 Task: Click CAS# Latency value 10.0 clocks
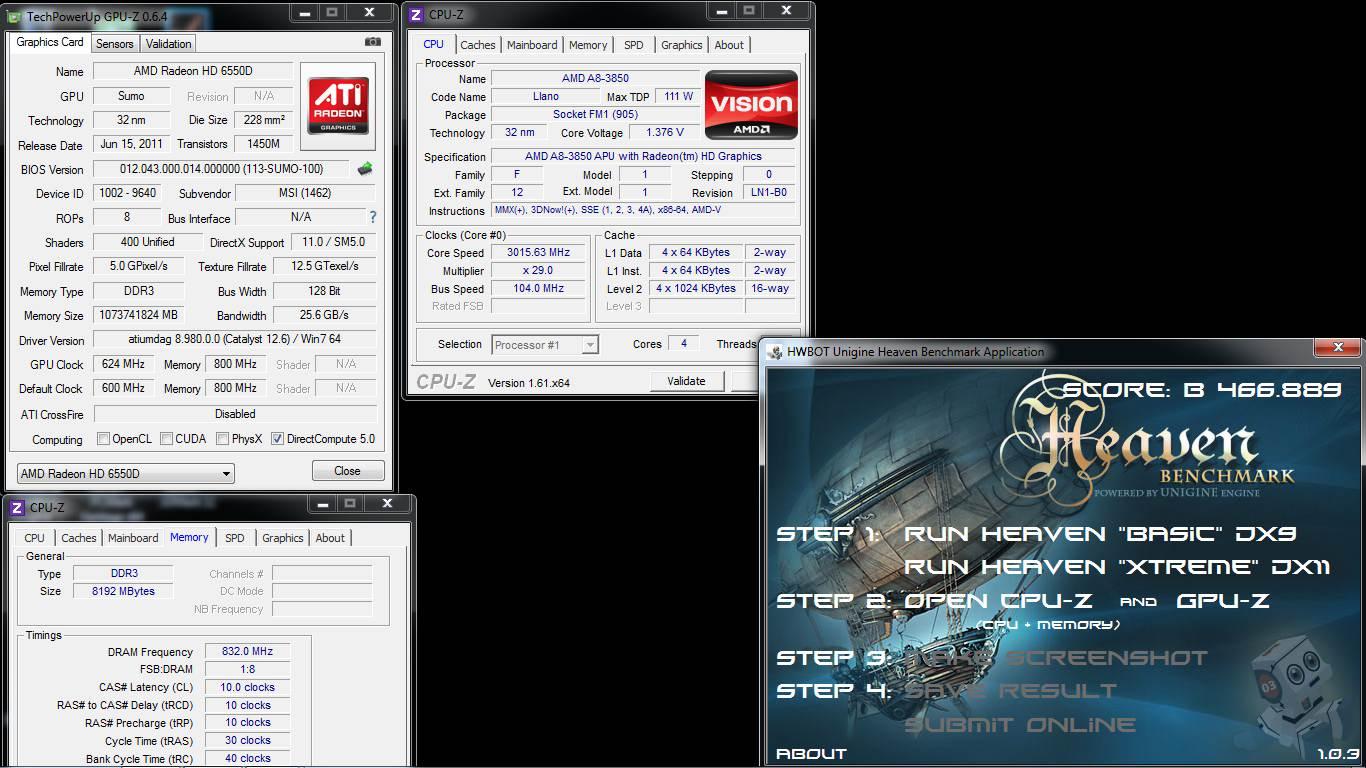pos(247,687)
